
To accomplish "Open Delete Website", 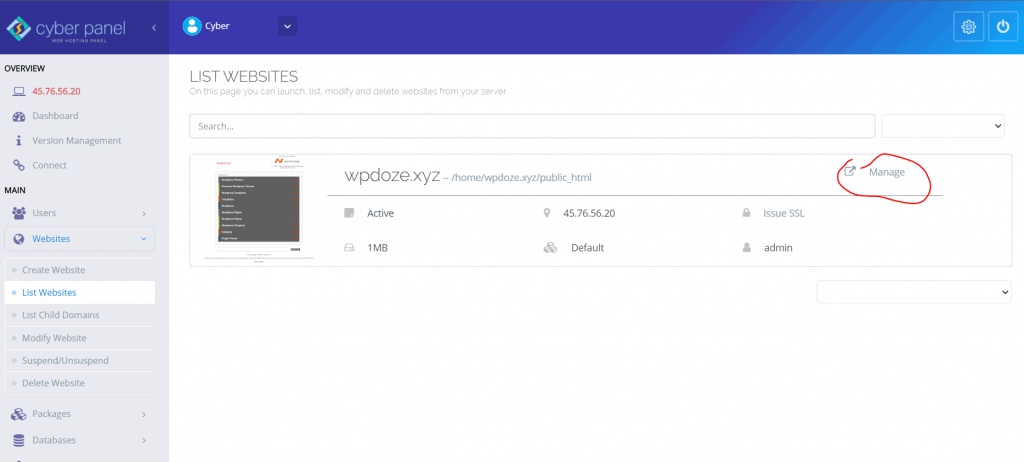I will point(54,383).
